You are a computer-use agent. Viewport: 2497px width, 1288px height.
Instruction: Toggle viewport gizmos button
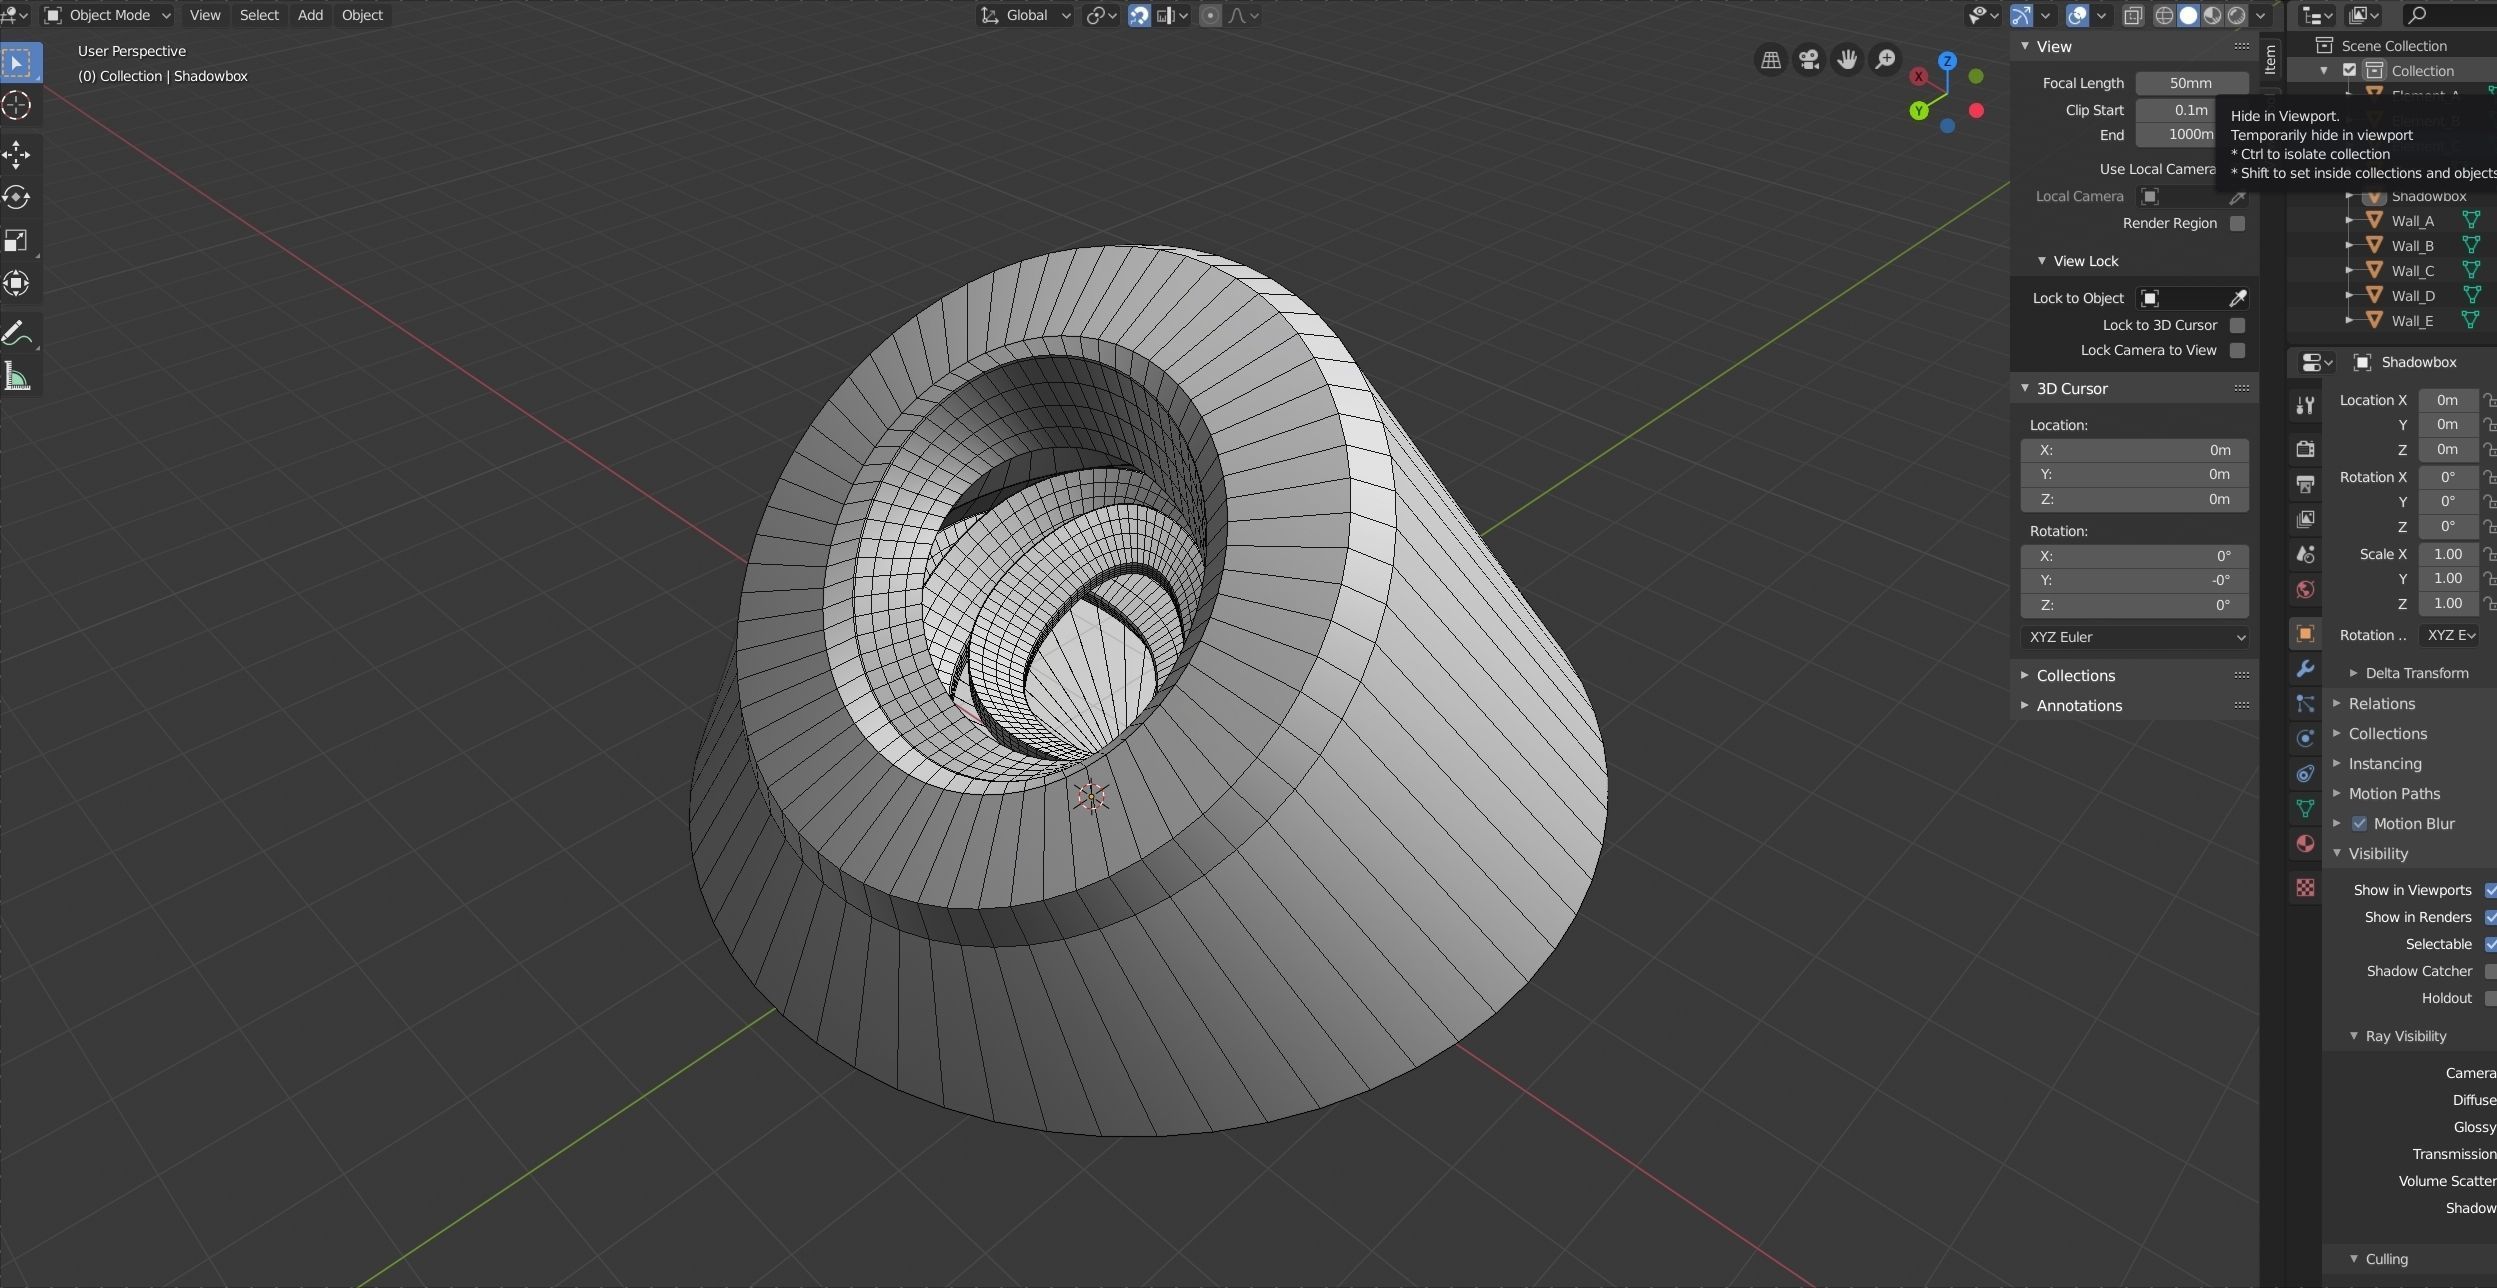coord(2021,15)
